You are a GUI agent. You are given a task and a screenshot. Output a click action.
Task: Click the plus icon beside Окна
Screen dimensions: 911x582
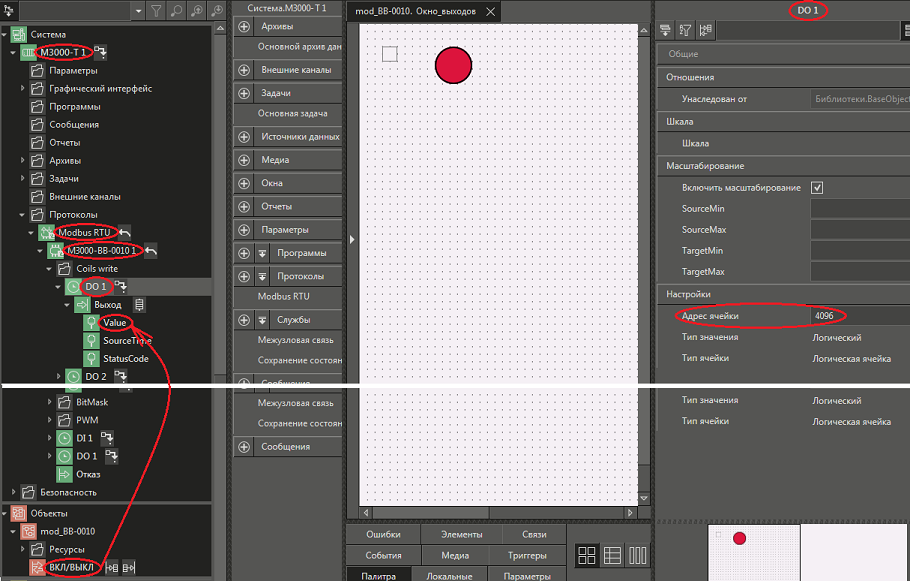pyautogui.click(x=244, y=183)
